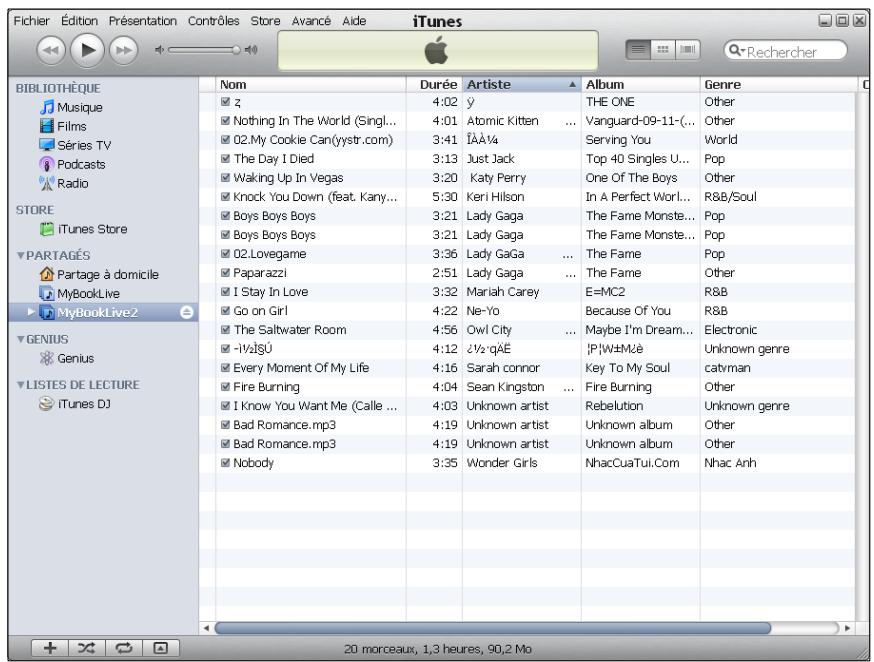Screen dimensions: 874x662
Task: Uncheck I Stay In Love checkbox
Action: [x=225, y=291]
